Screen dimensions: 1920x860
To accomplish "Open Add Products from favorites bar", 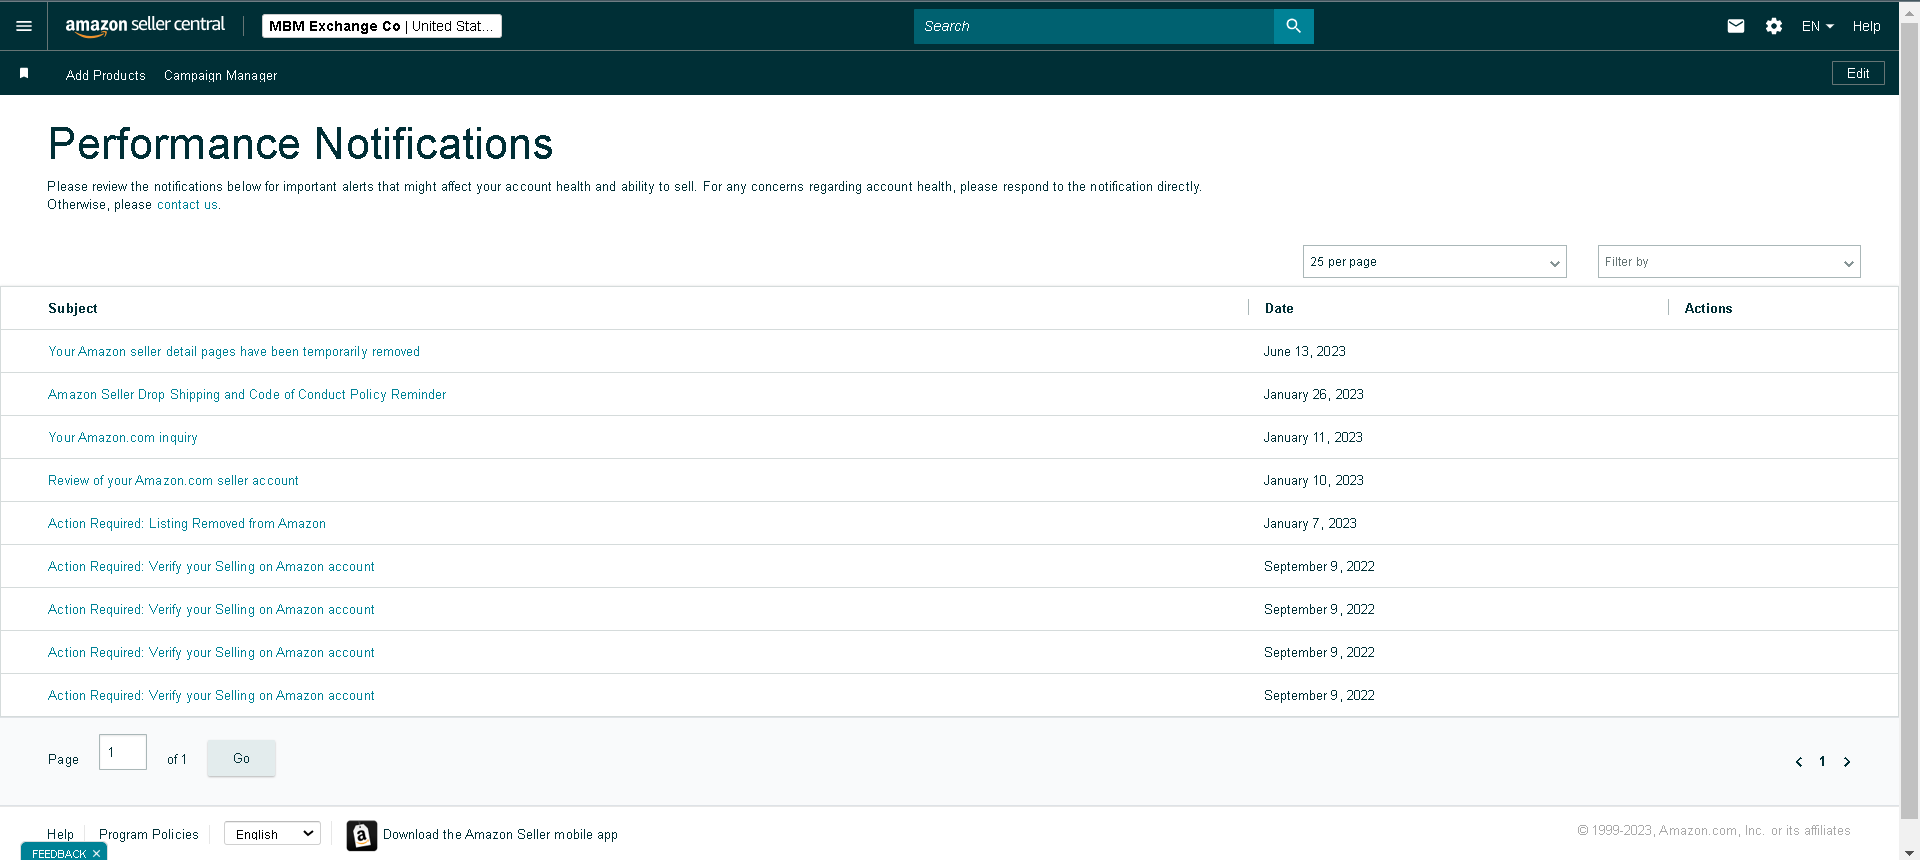I will (x=106, y=75).
